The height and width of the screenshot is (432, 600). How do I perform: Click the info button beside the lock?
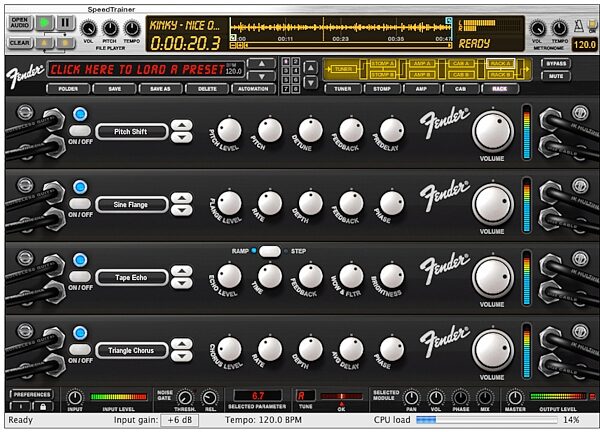(x=20, y=406)
